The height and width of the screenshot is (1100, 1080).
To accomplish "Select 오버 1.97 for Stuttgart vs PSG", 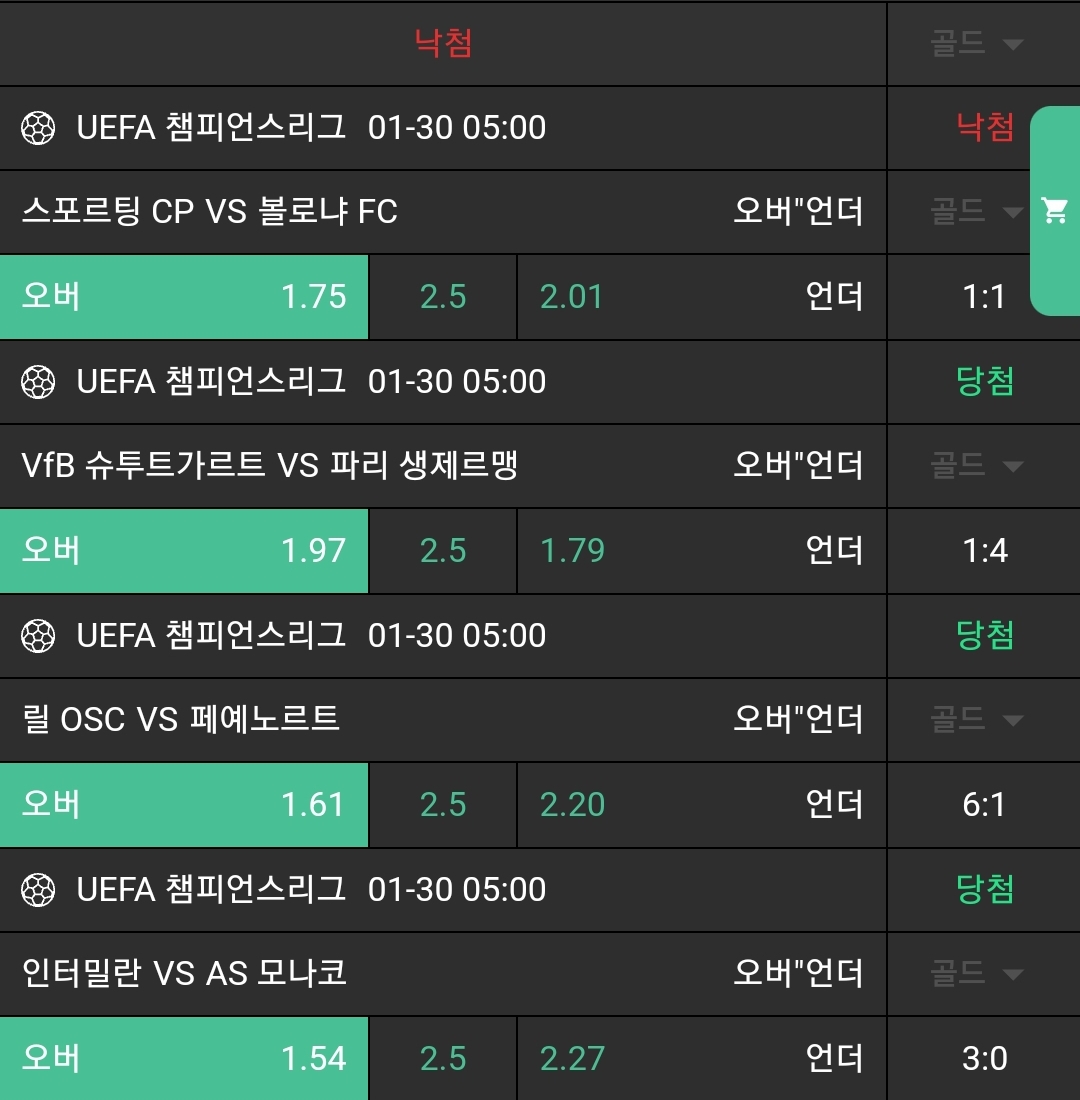I will pyautogui.click(x=184, y=551).
